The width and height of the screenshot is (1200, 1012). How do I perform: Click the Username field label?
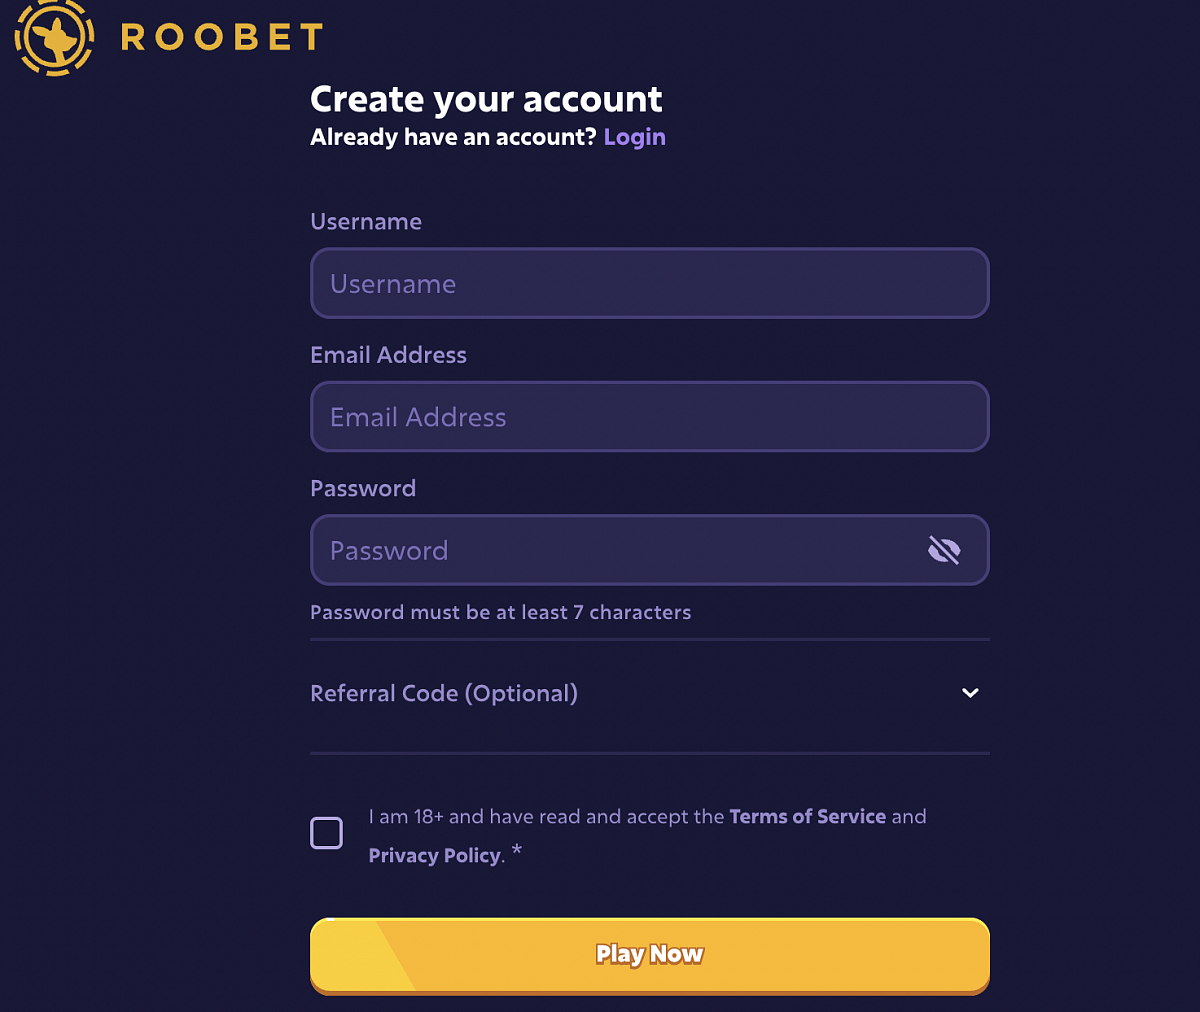point(366,221)
